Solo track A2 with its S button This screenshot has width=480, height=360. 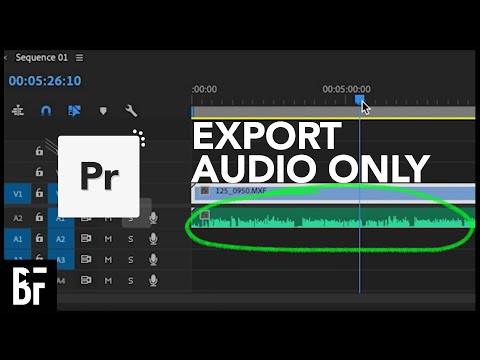click(x=131, y=239)
